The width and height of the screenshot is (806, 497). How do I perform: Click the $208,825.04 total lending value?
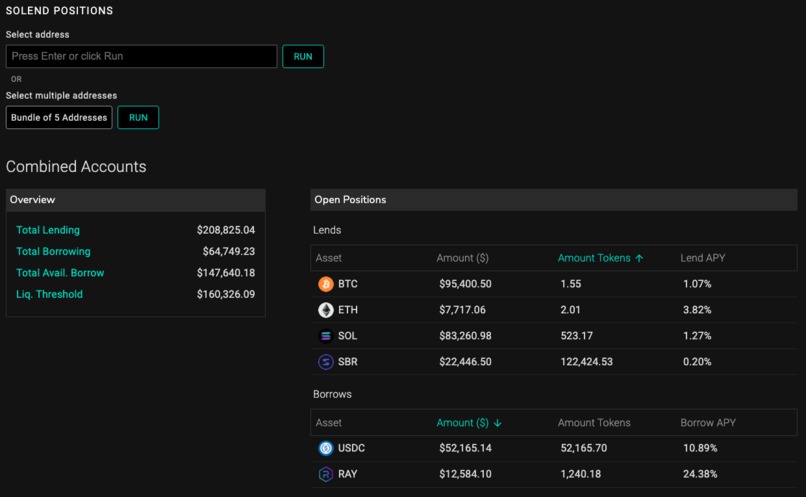(x=226, y=230)
